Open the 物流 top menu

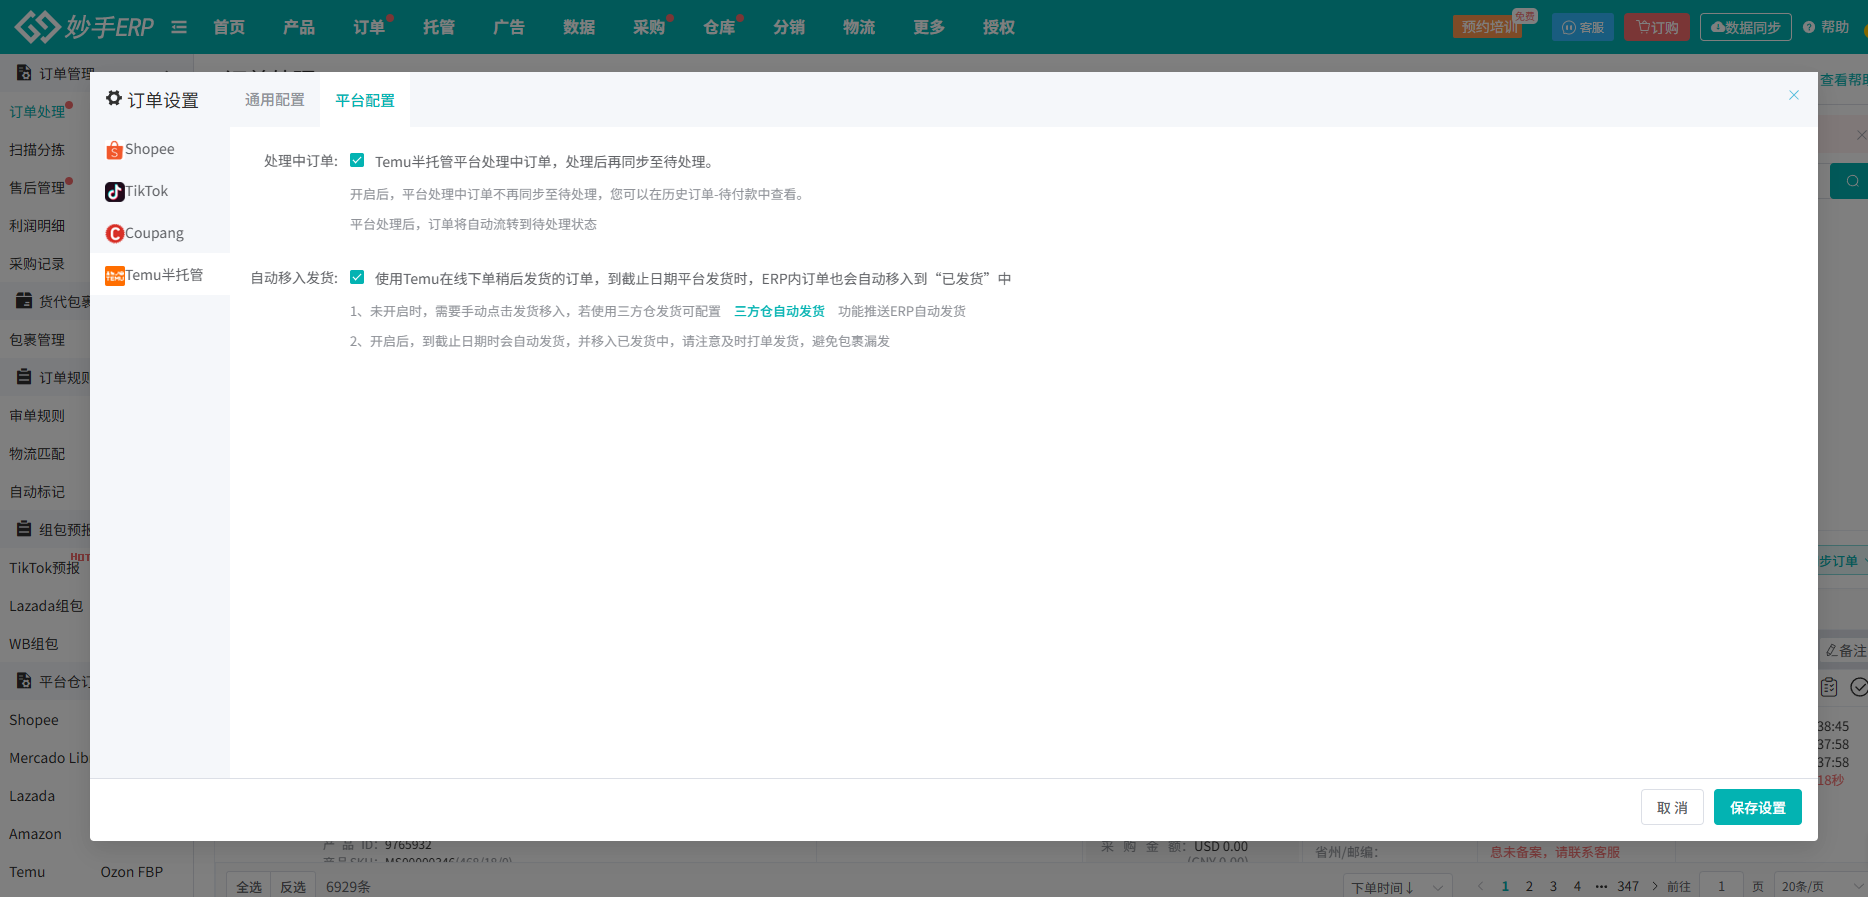tap(859, 27)
